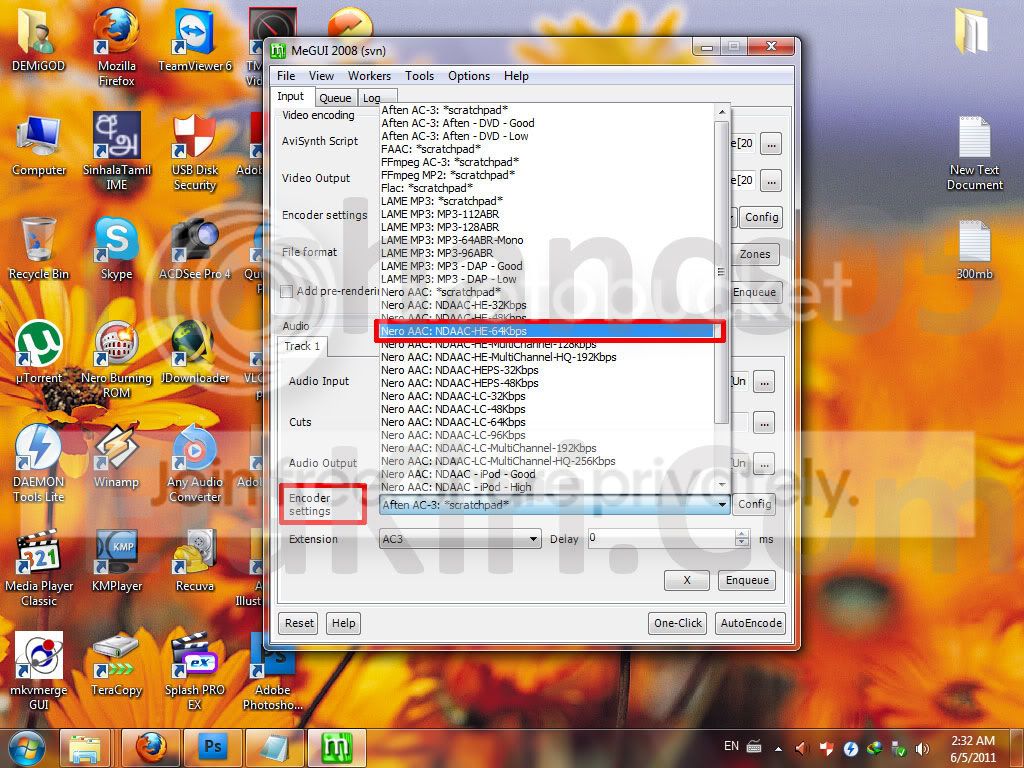Open the Options menu
This screenshot has height=768, width=1024.
(x=469, y=76)
